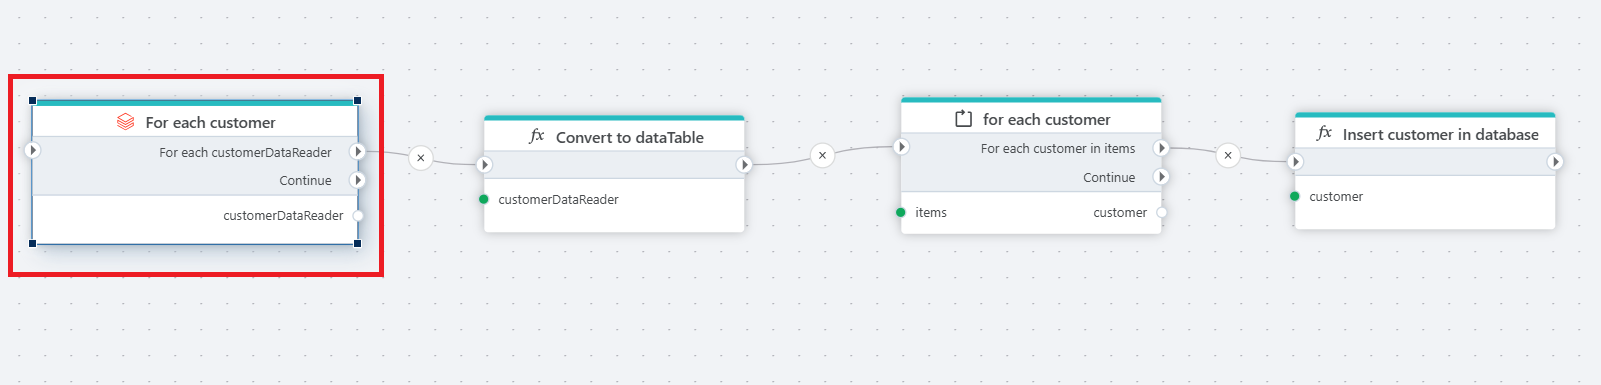Click 'customerDataReader' label on Convert to dataTable node
This screenshot has height=385, width=1601.
(559, 199)
